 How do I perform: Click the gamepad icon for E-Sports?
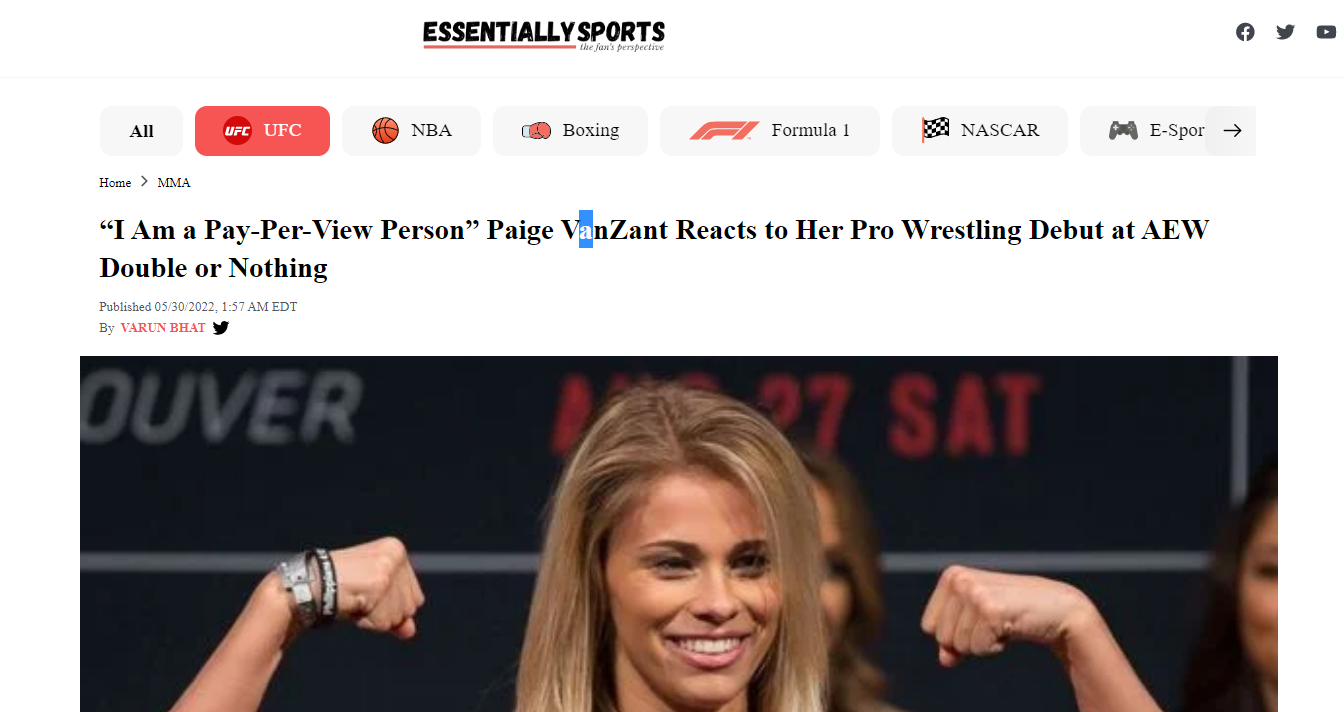pos(1123,130)
